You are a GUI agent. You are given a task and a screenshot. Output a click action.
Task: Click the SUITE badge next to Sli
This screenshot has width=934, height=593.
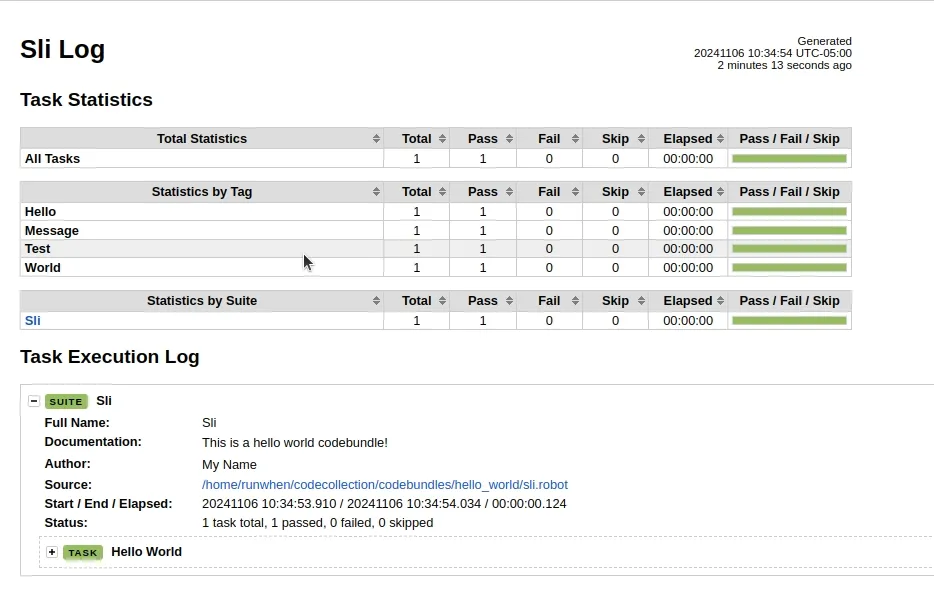pos(66,401)
